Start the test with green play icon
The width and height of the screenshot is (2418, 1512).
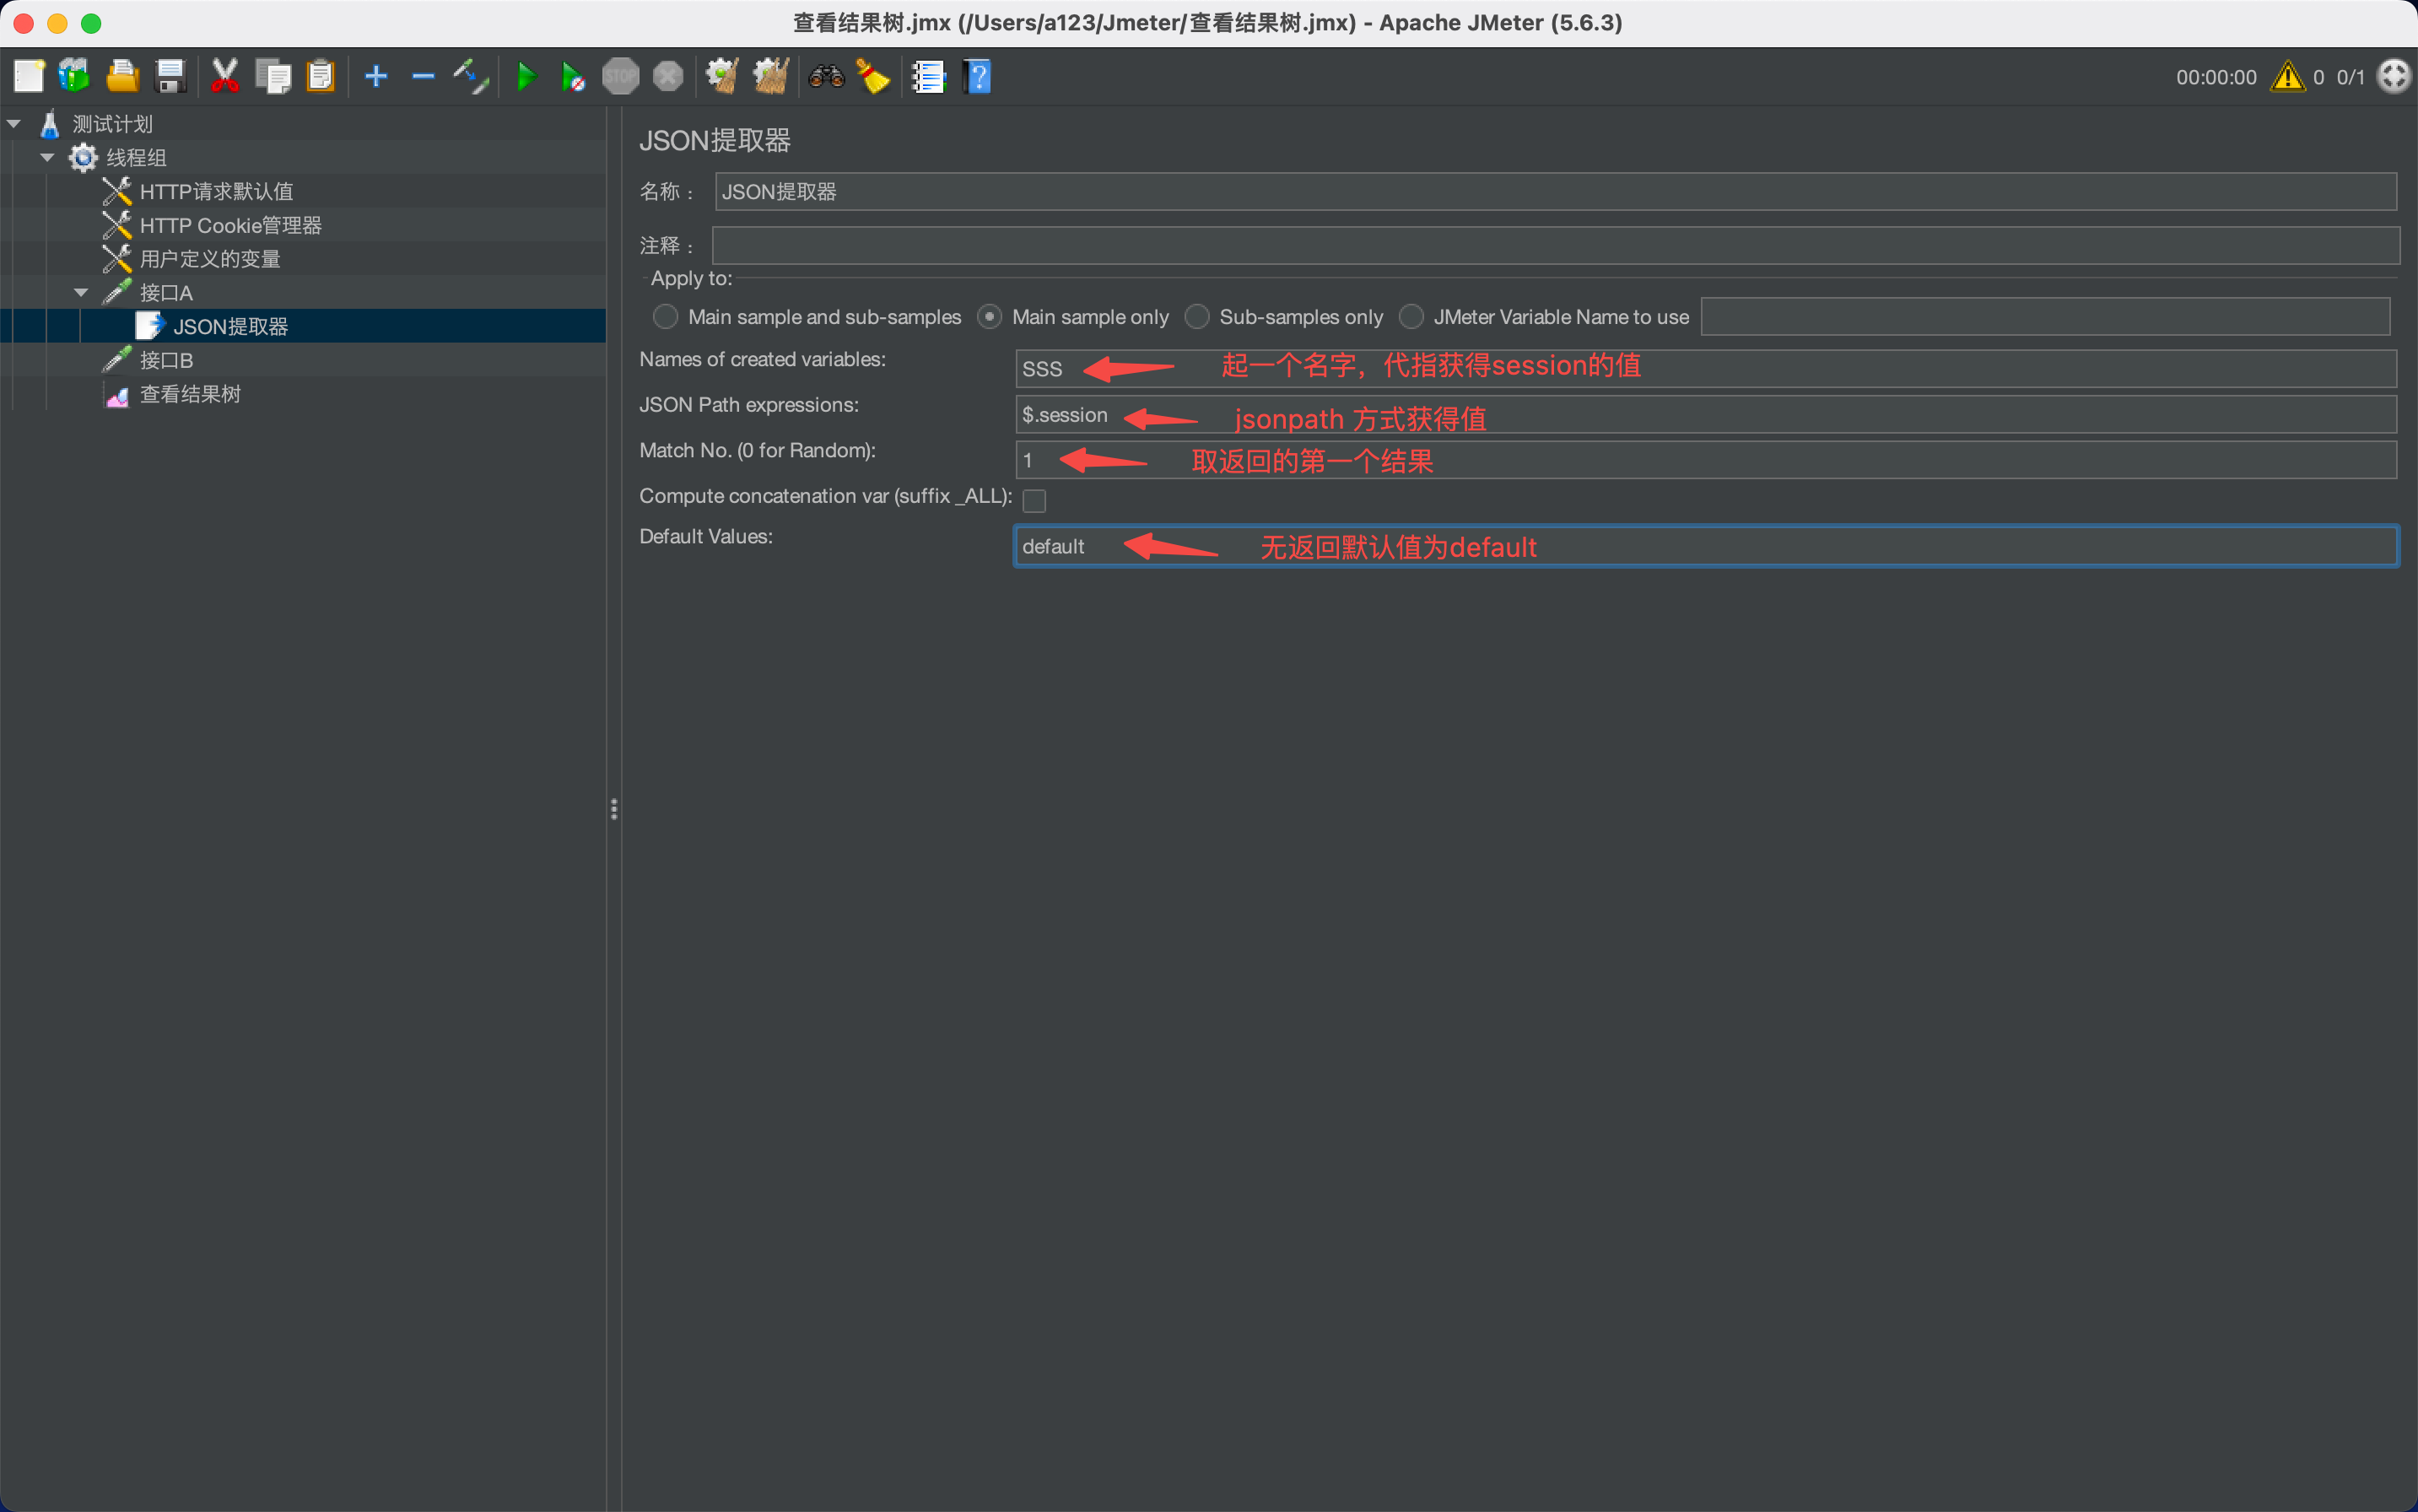tap(526, 76)
